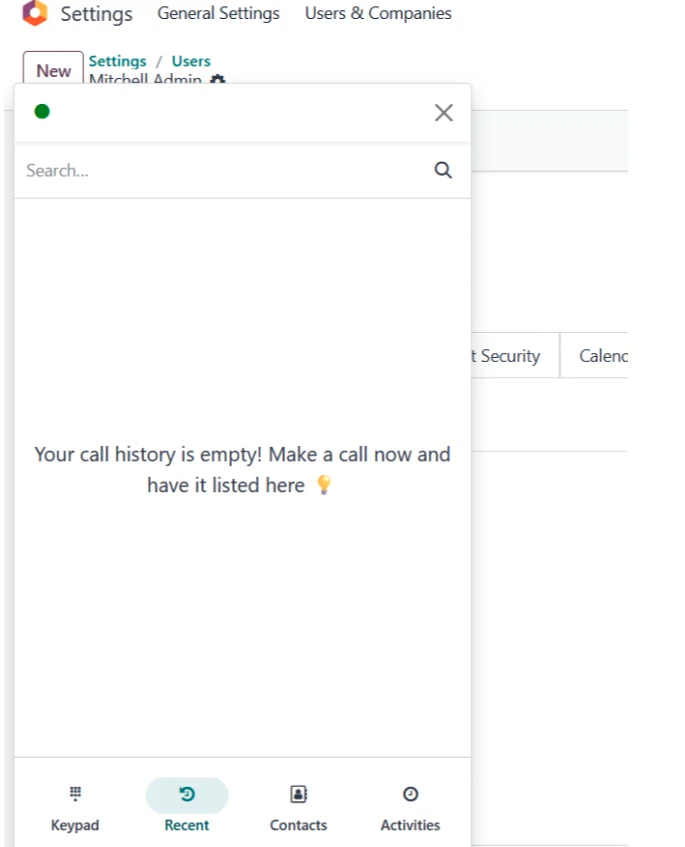The height and width of the screenshot is (847, 685).
Task: Open the General Settings menu
Action: (x=218, y=13)
